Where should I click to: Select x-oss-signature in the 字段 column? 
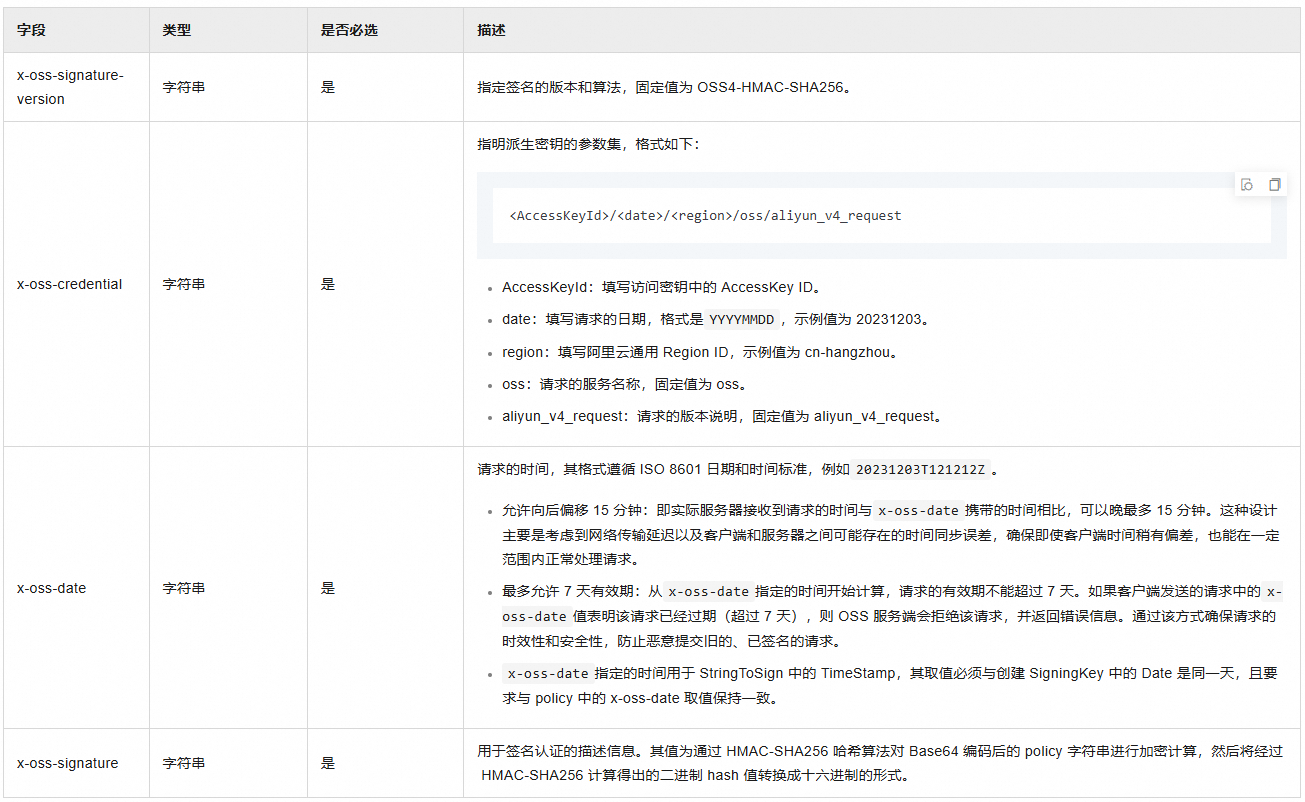(68, 763)
